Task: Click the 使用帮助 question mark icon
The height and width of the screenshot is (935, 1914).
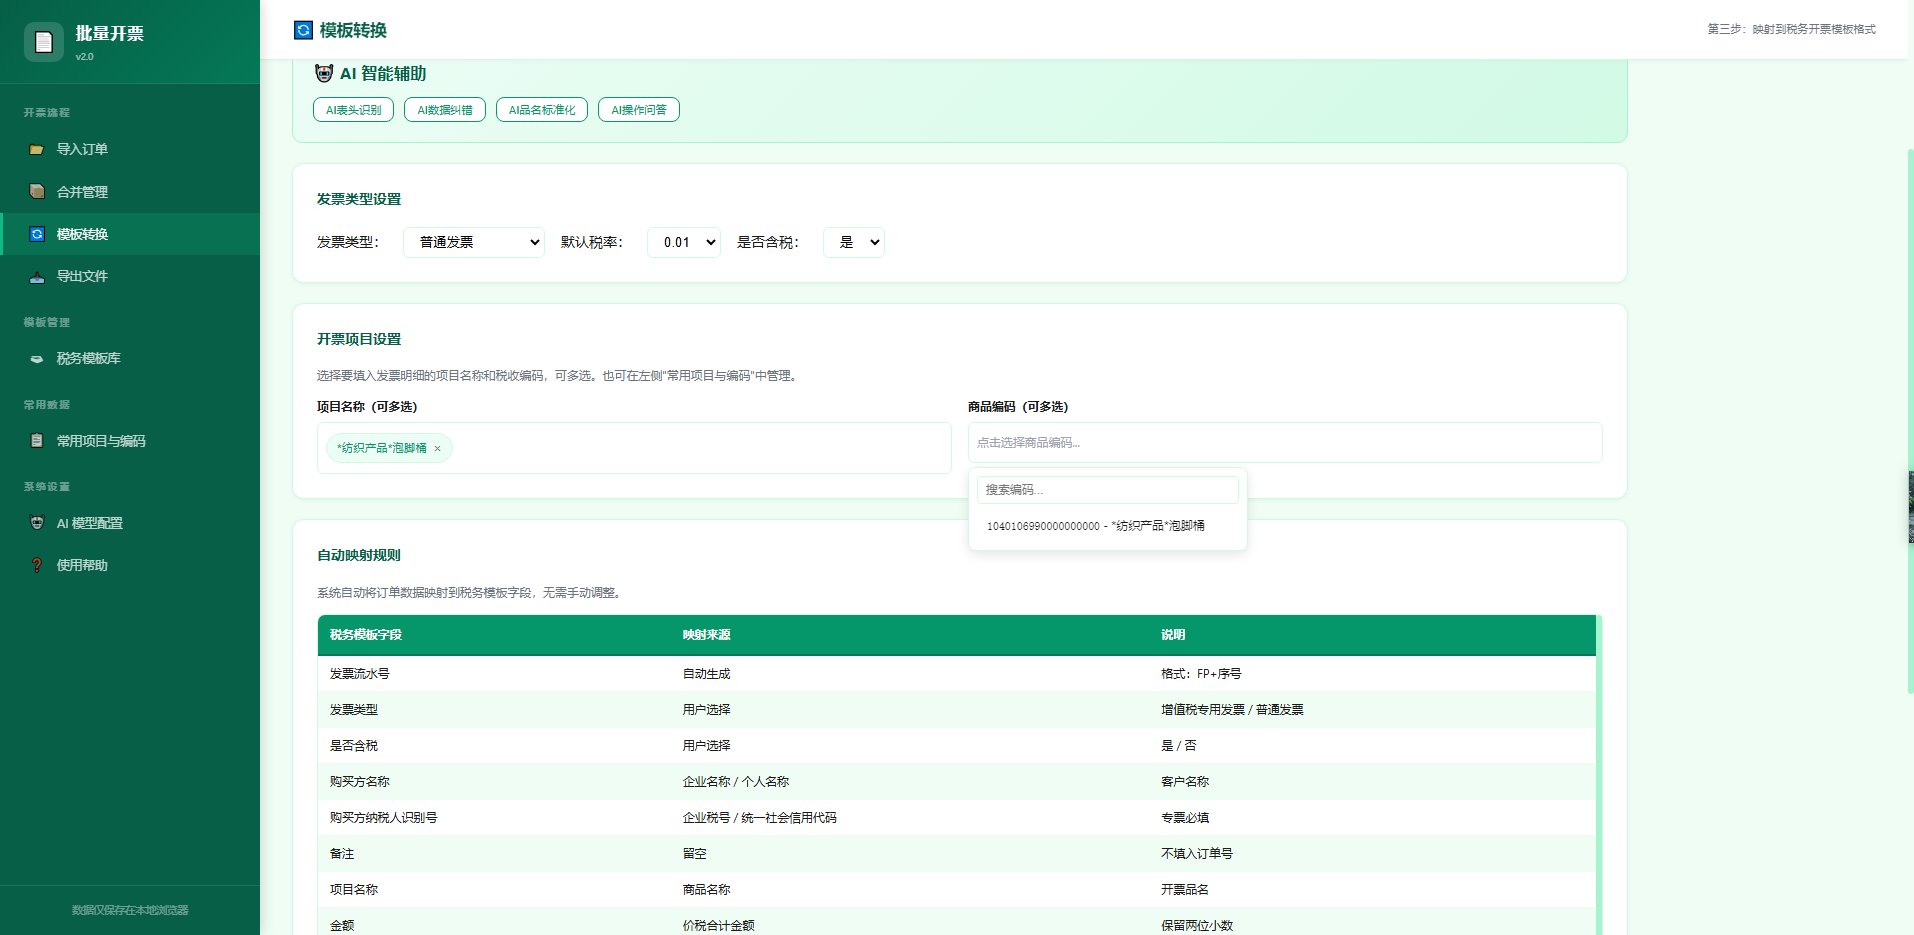Action: [37, 565]
